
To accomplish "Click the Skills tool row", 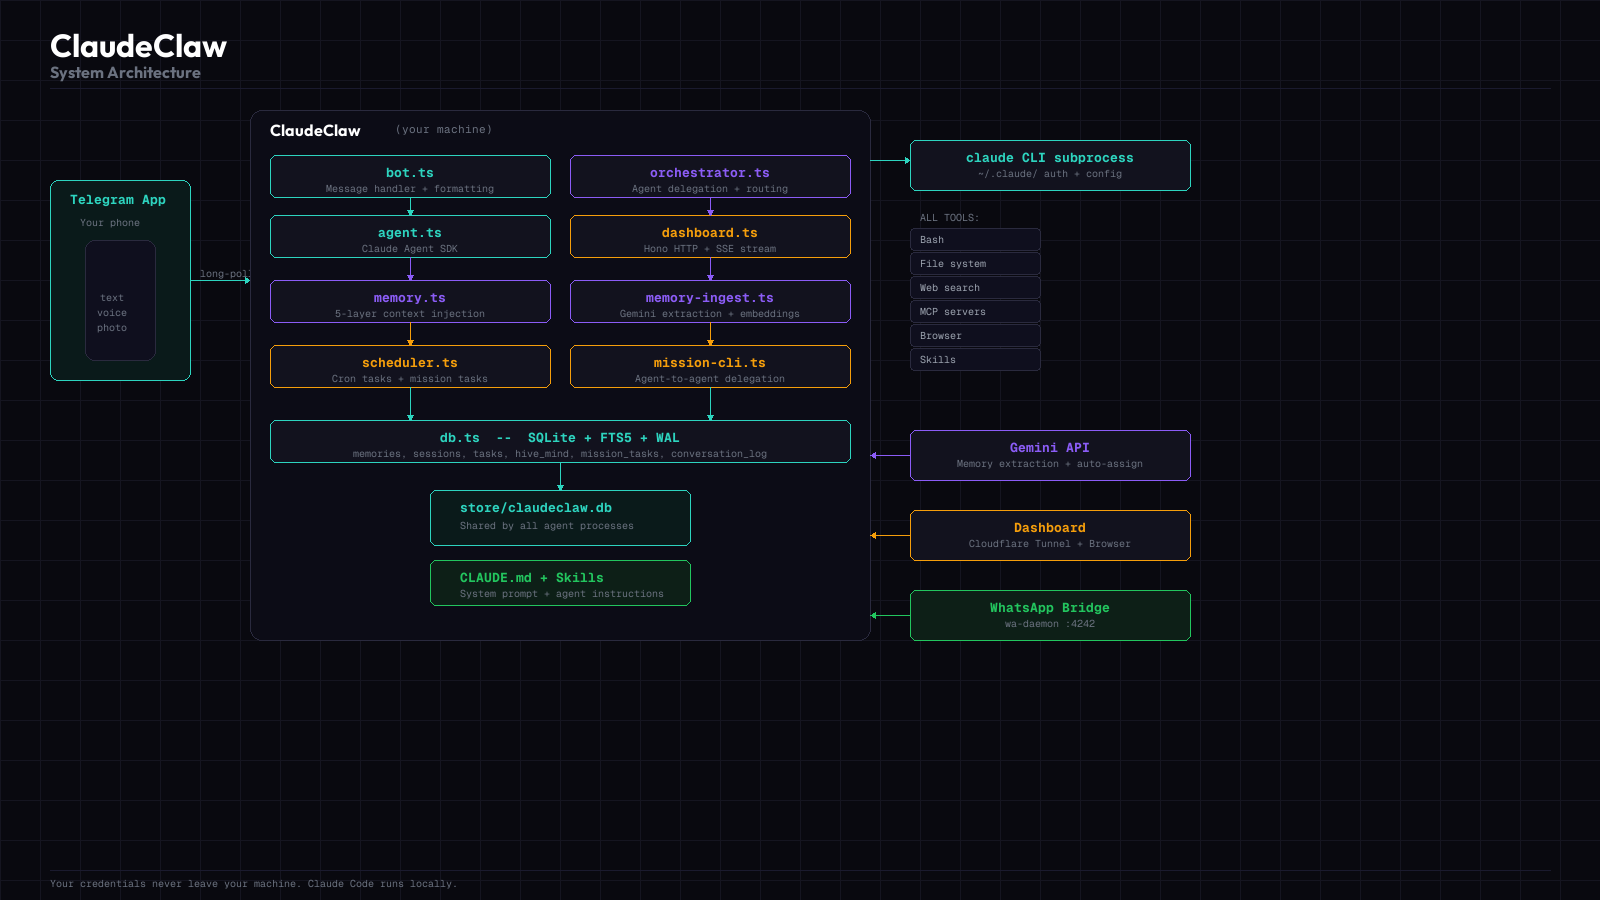I will coord(975,360).
